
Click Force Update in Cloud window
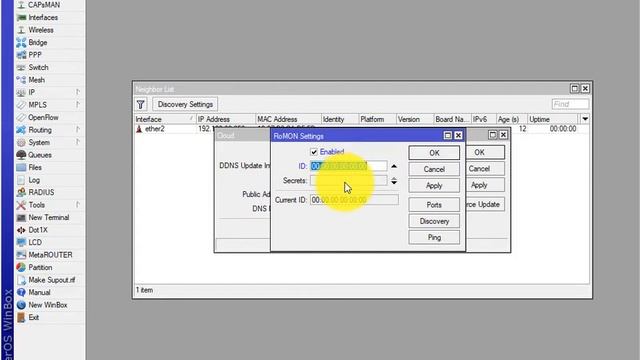click(x=485, y=204)
